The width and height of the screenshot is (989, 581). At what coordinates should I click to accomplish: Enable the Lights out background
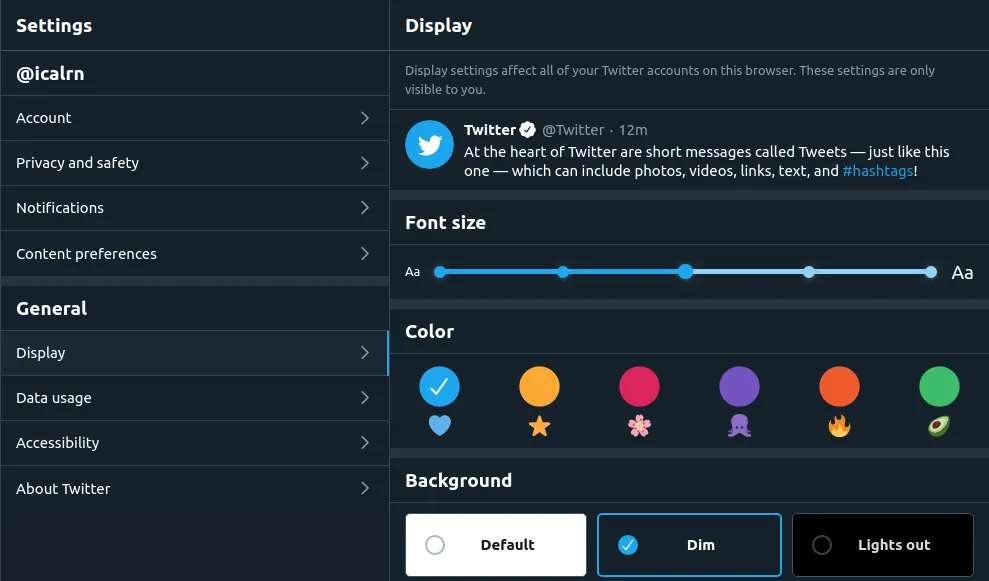(x=882, y=544)
